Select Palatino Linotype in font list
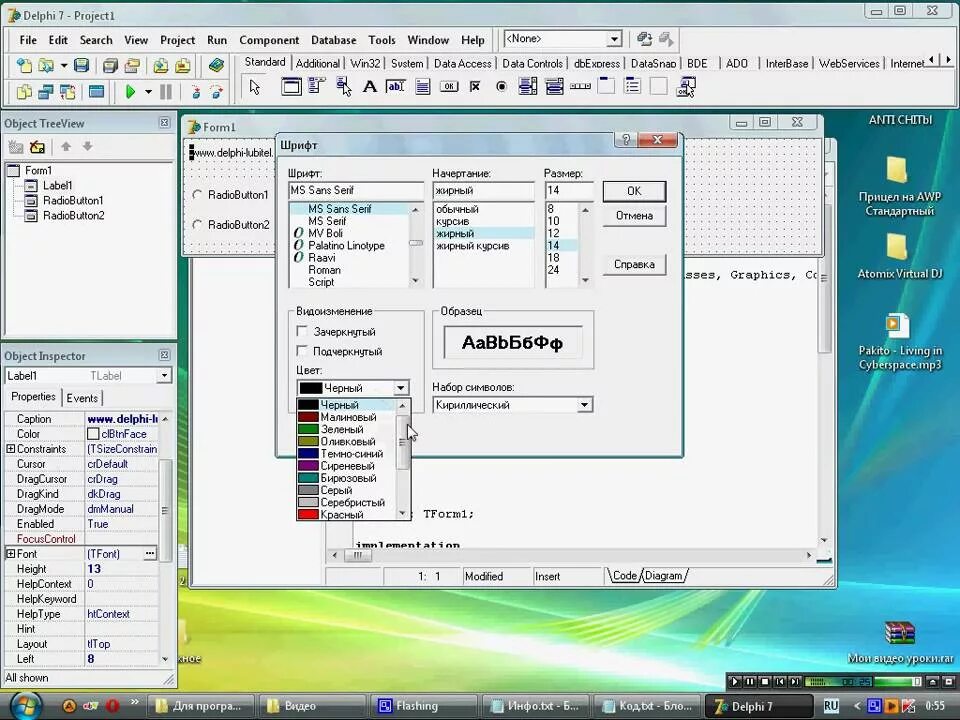Viewport: 960px width, 720px height. 346,246
